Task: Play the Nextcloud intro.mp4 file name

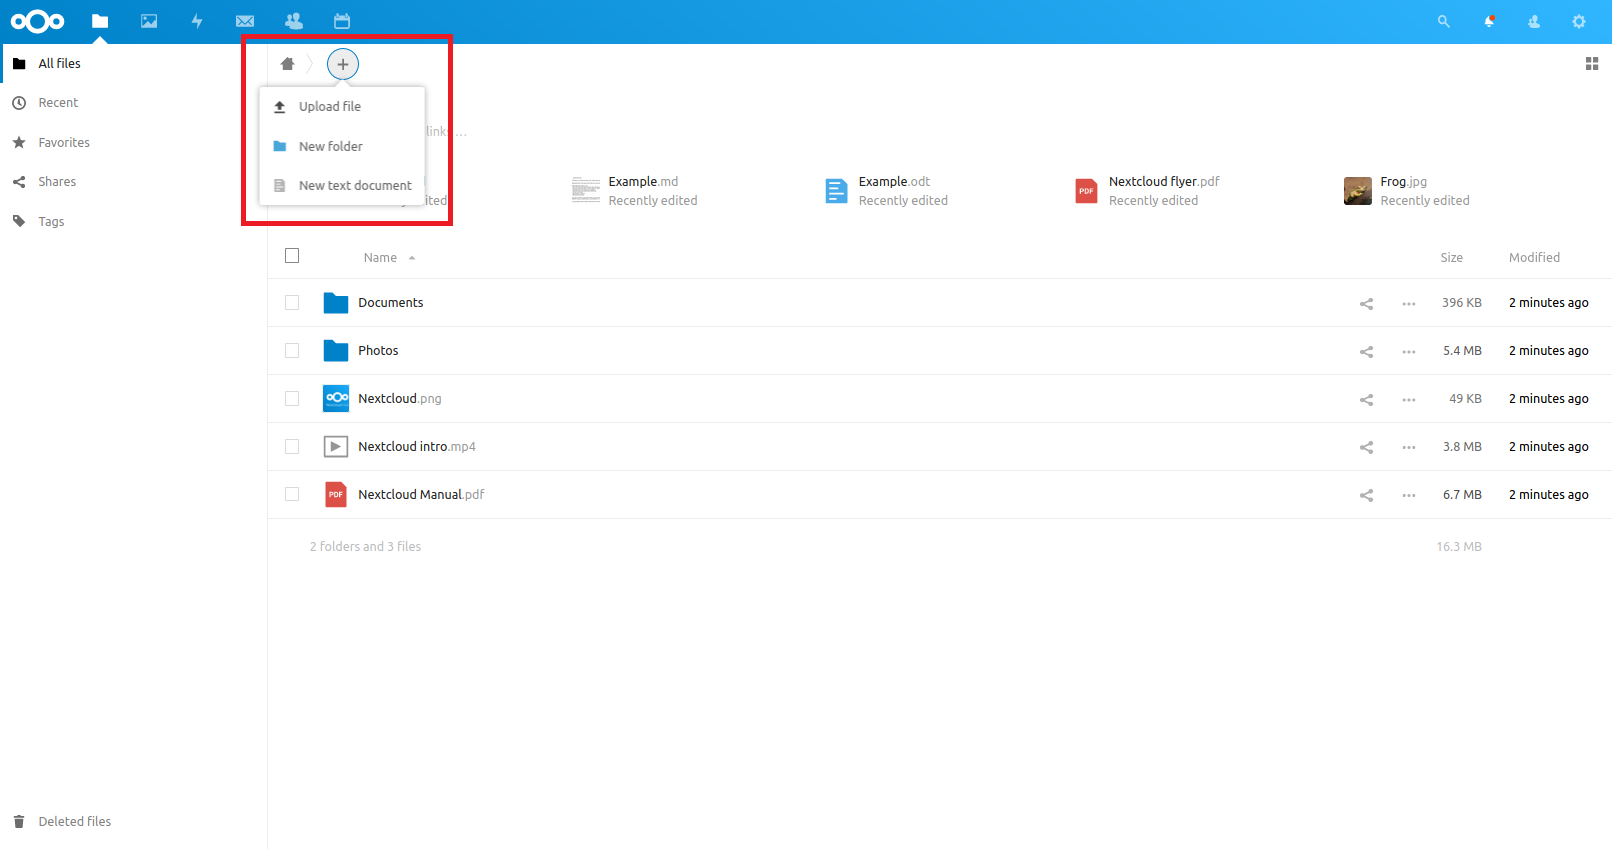Action: 416,447
